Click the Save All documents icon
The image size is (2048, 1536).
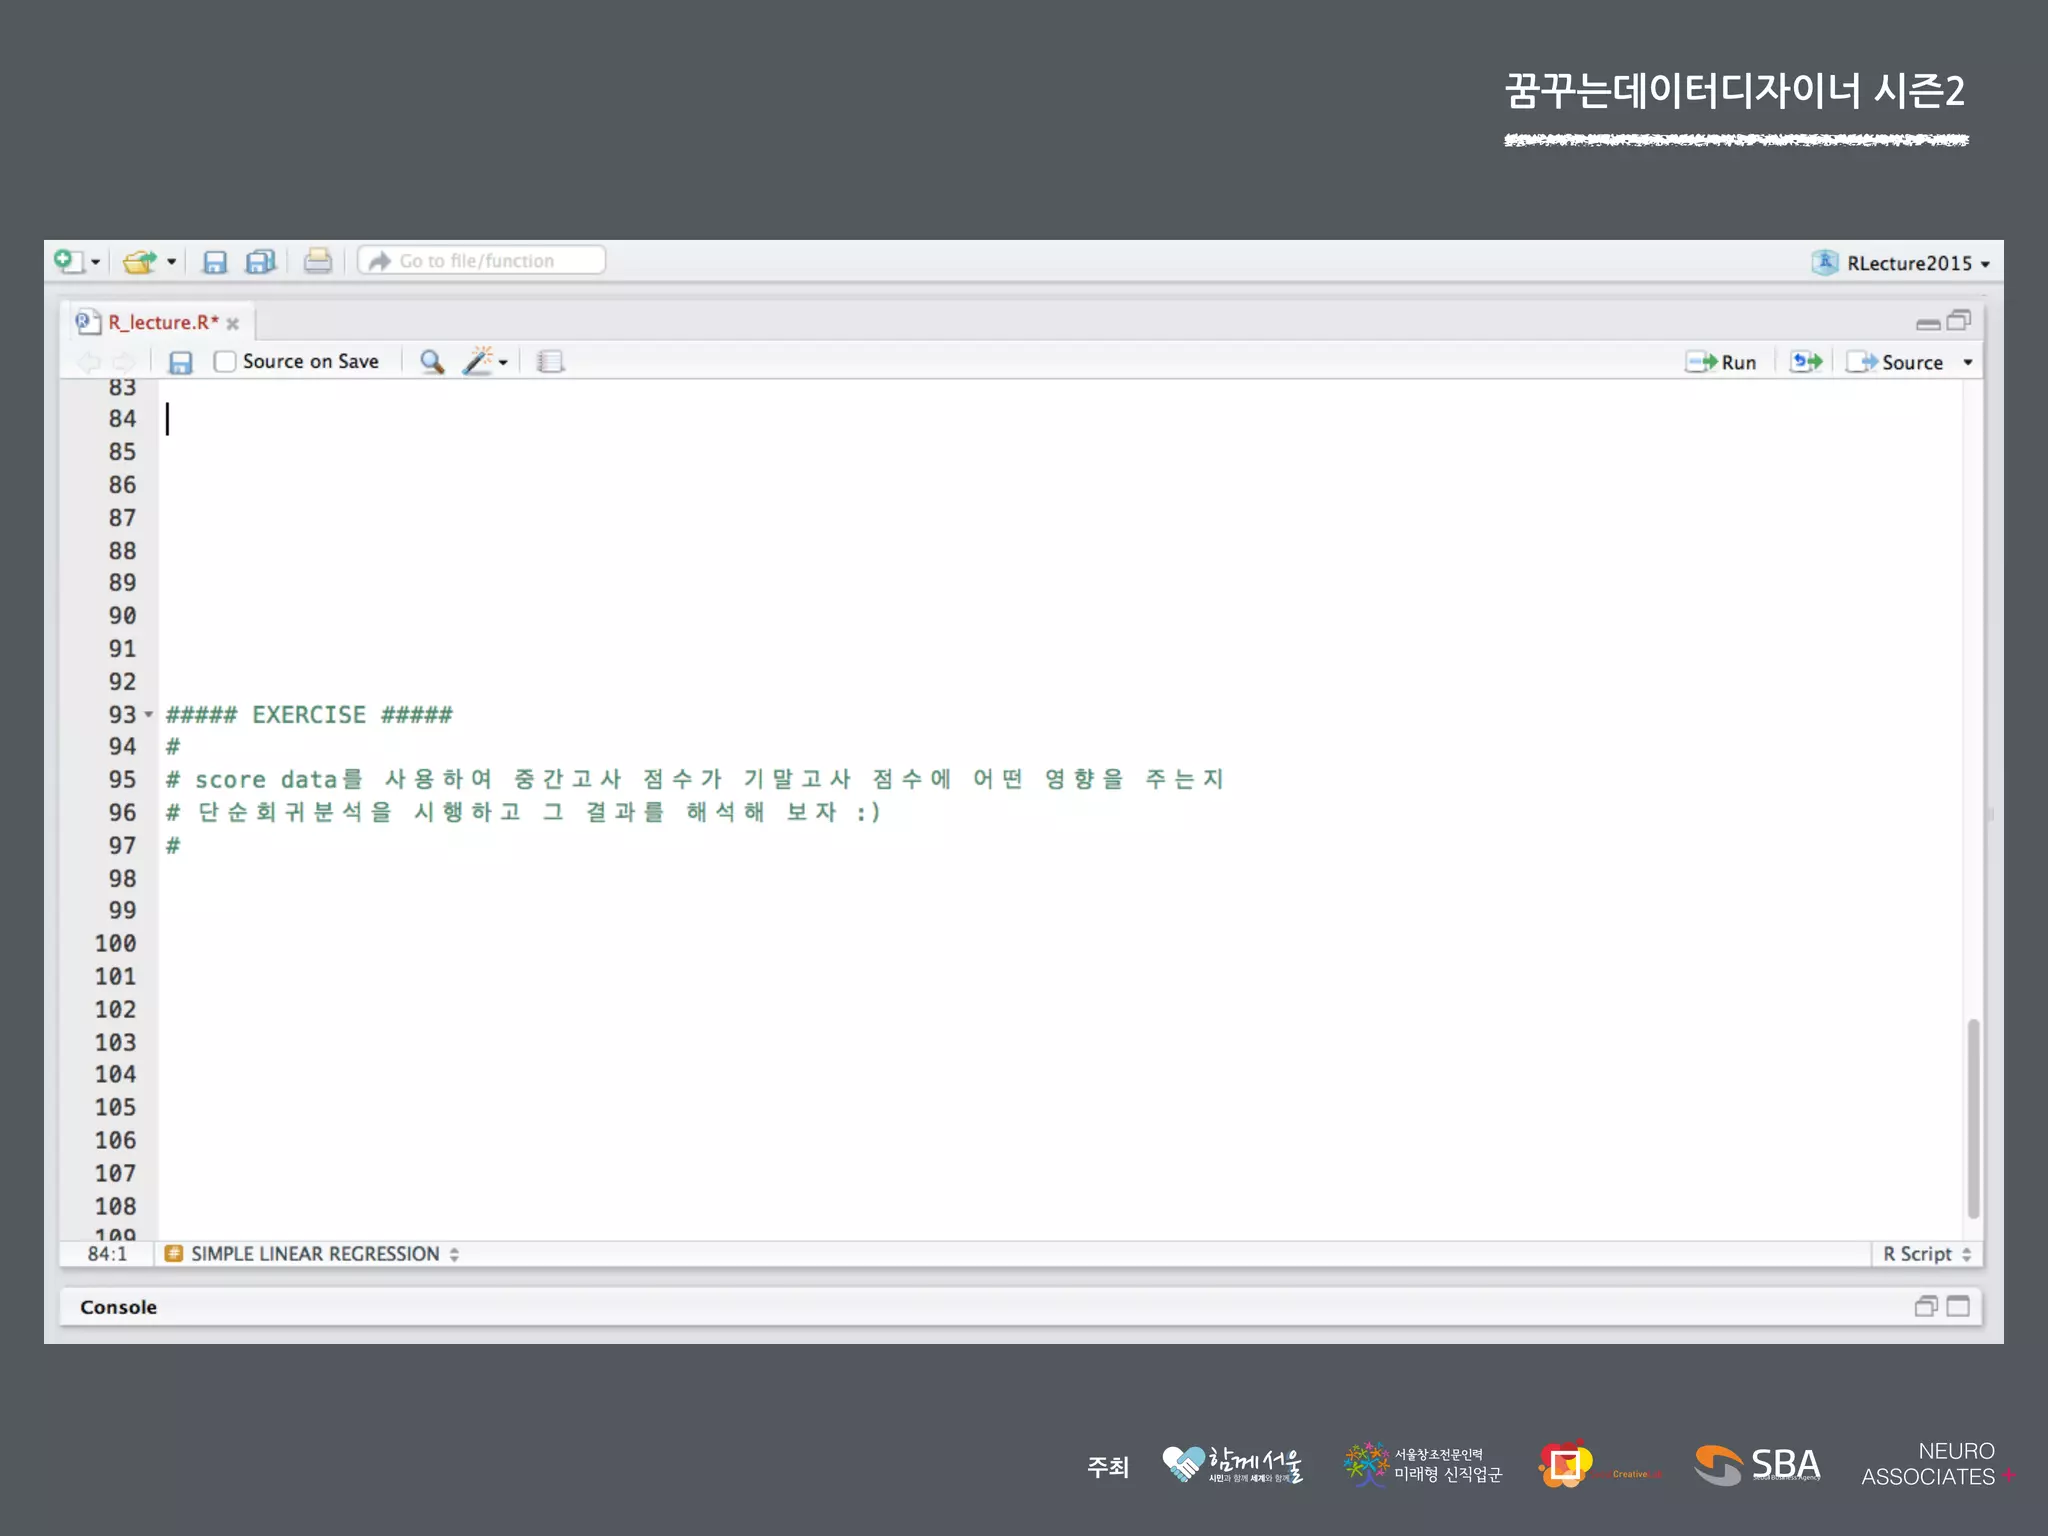click(260, 262)
